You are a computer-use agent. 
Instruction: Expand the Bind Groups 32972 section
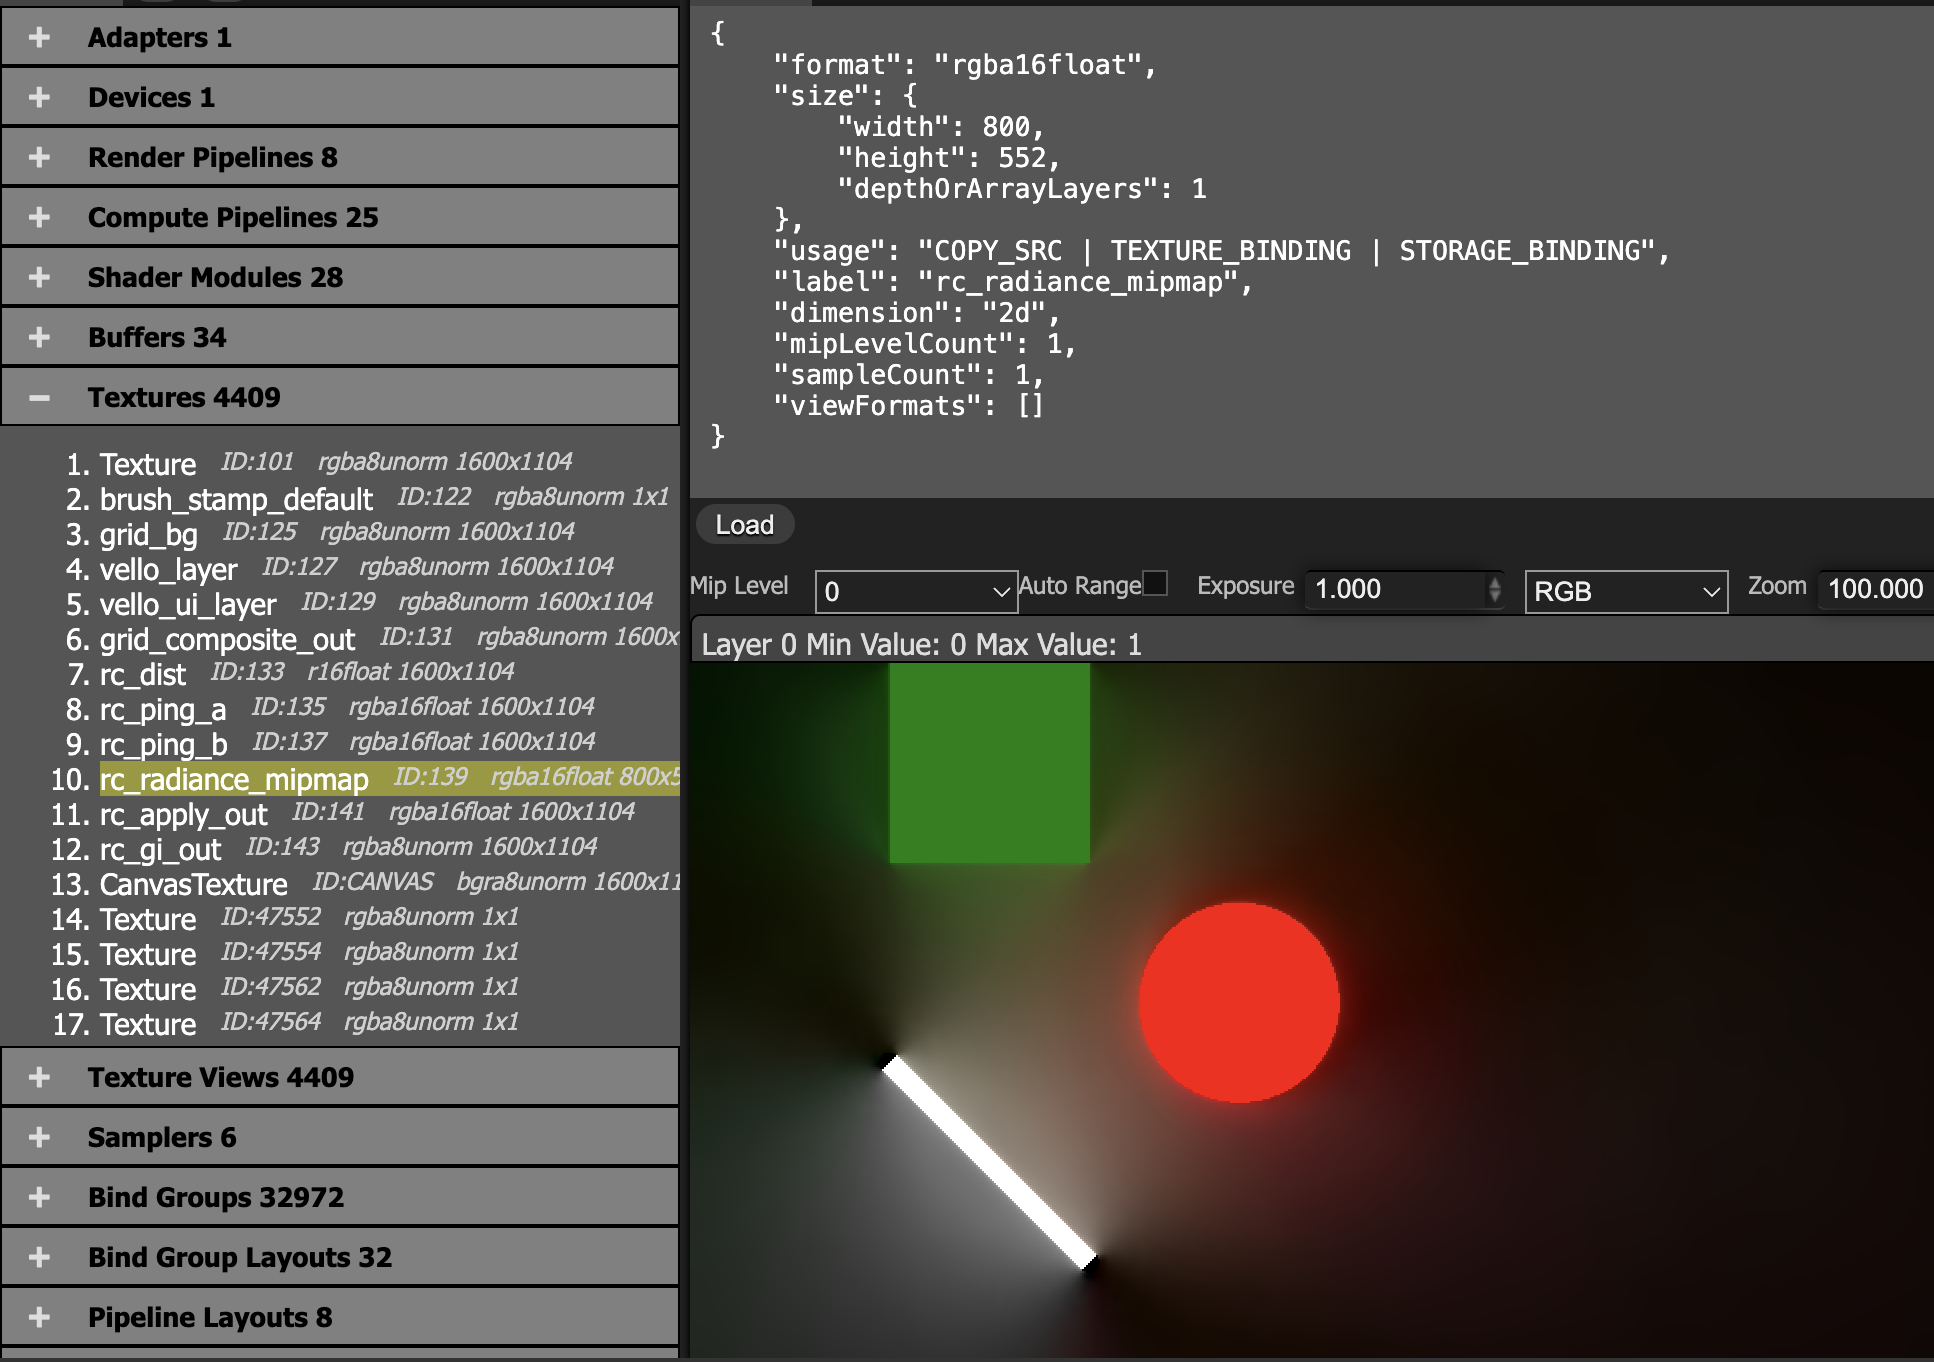coord(215,1197)
